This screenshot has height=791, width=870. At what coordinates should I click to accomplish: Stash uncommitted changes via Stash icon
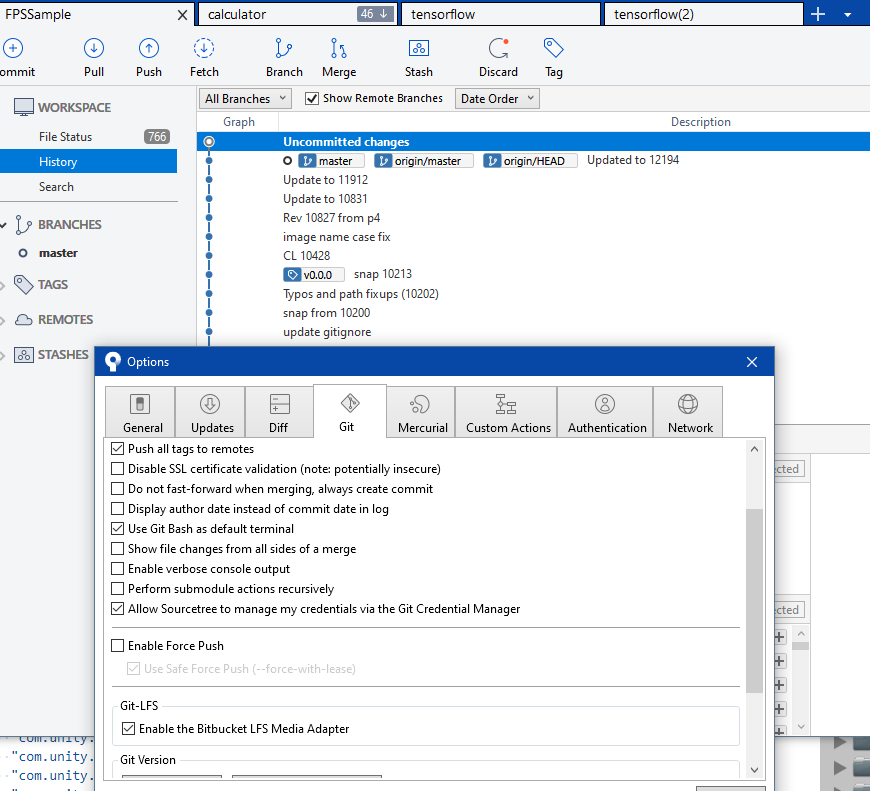tap(418, 48)
